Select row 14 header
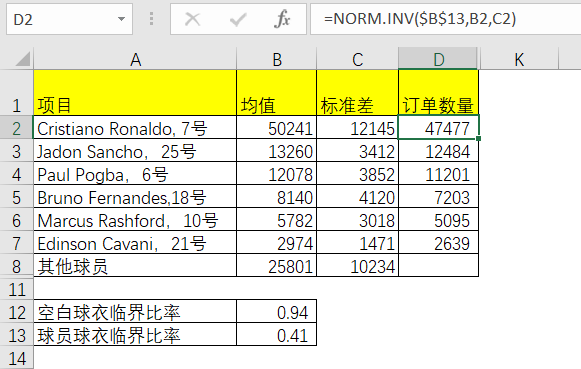Viewport: 581px width, 369px height. 16,358
